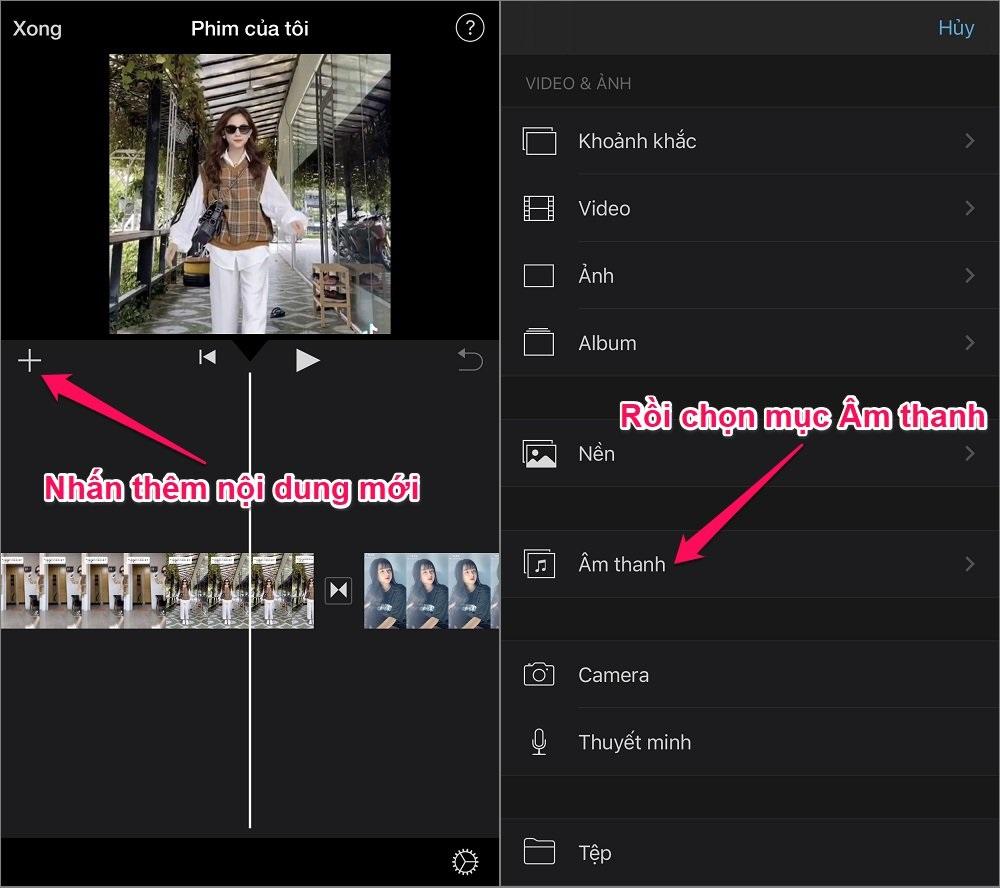The height and width of the screenshot is (888, 1000).
Task: Open the help question mark icon
Action: [x=470, y=28]
